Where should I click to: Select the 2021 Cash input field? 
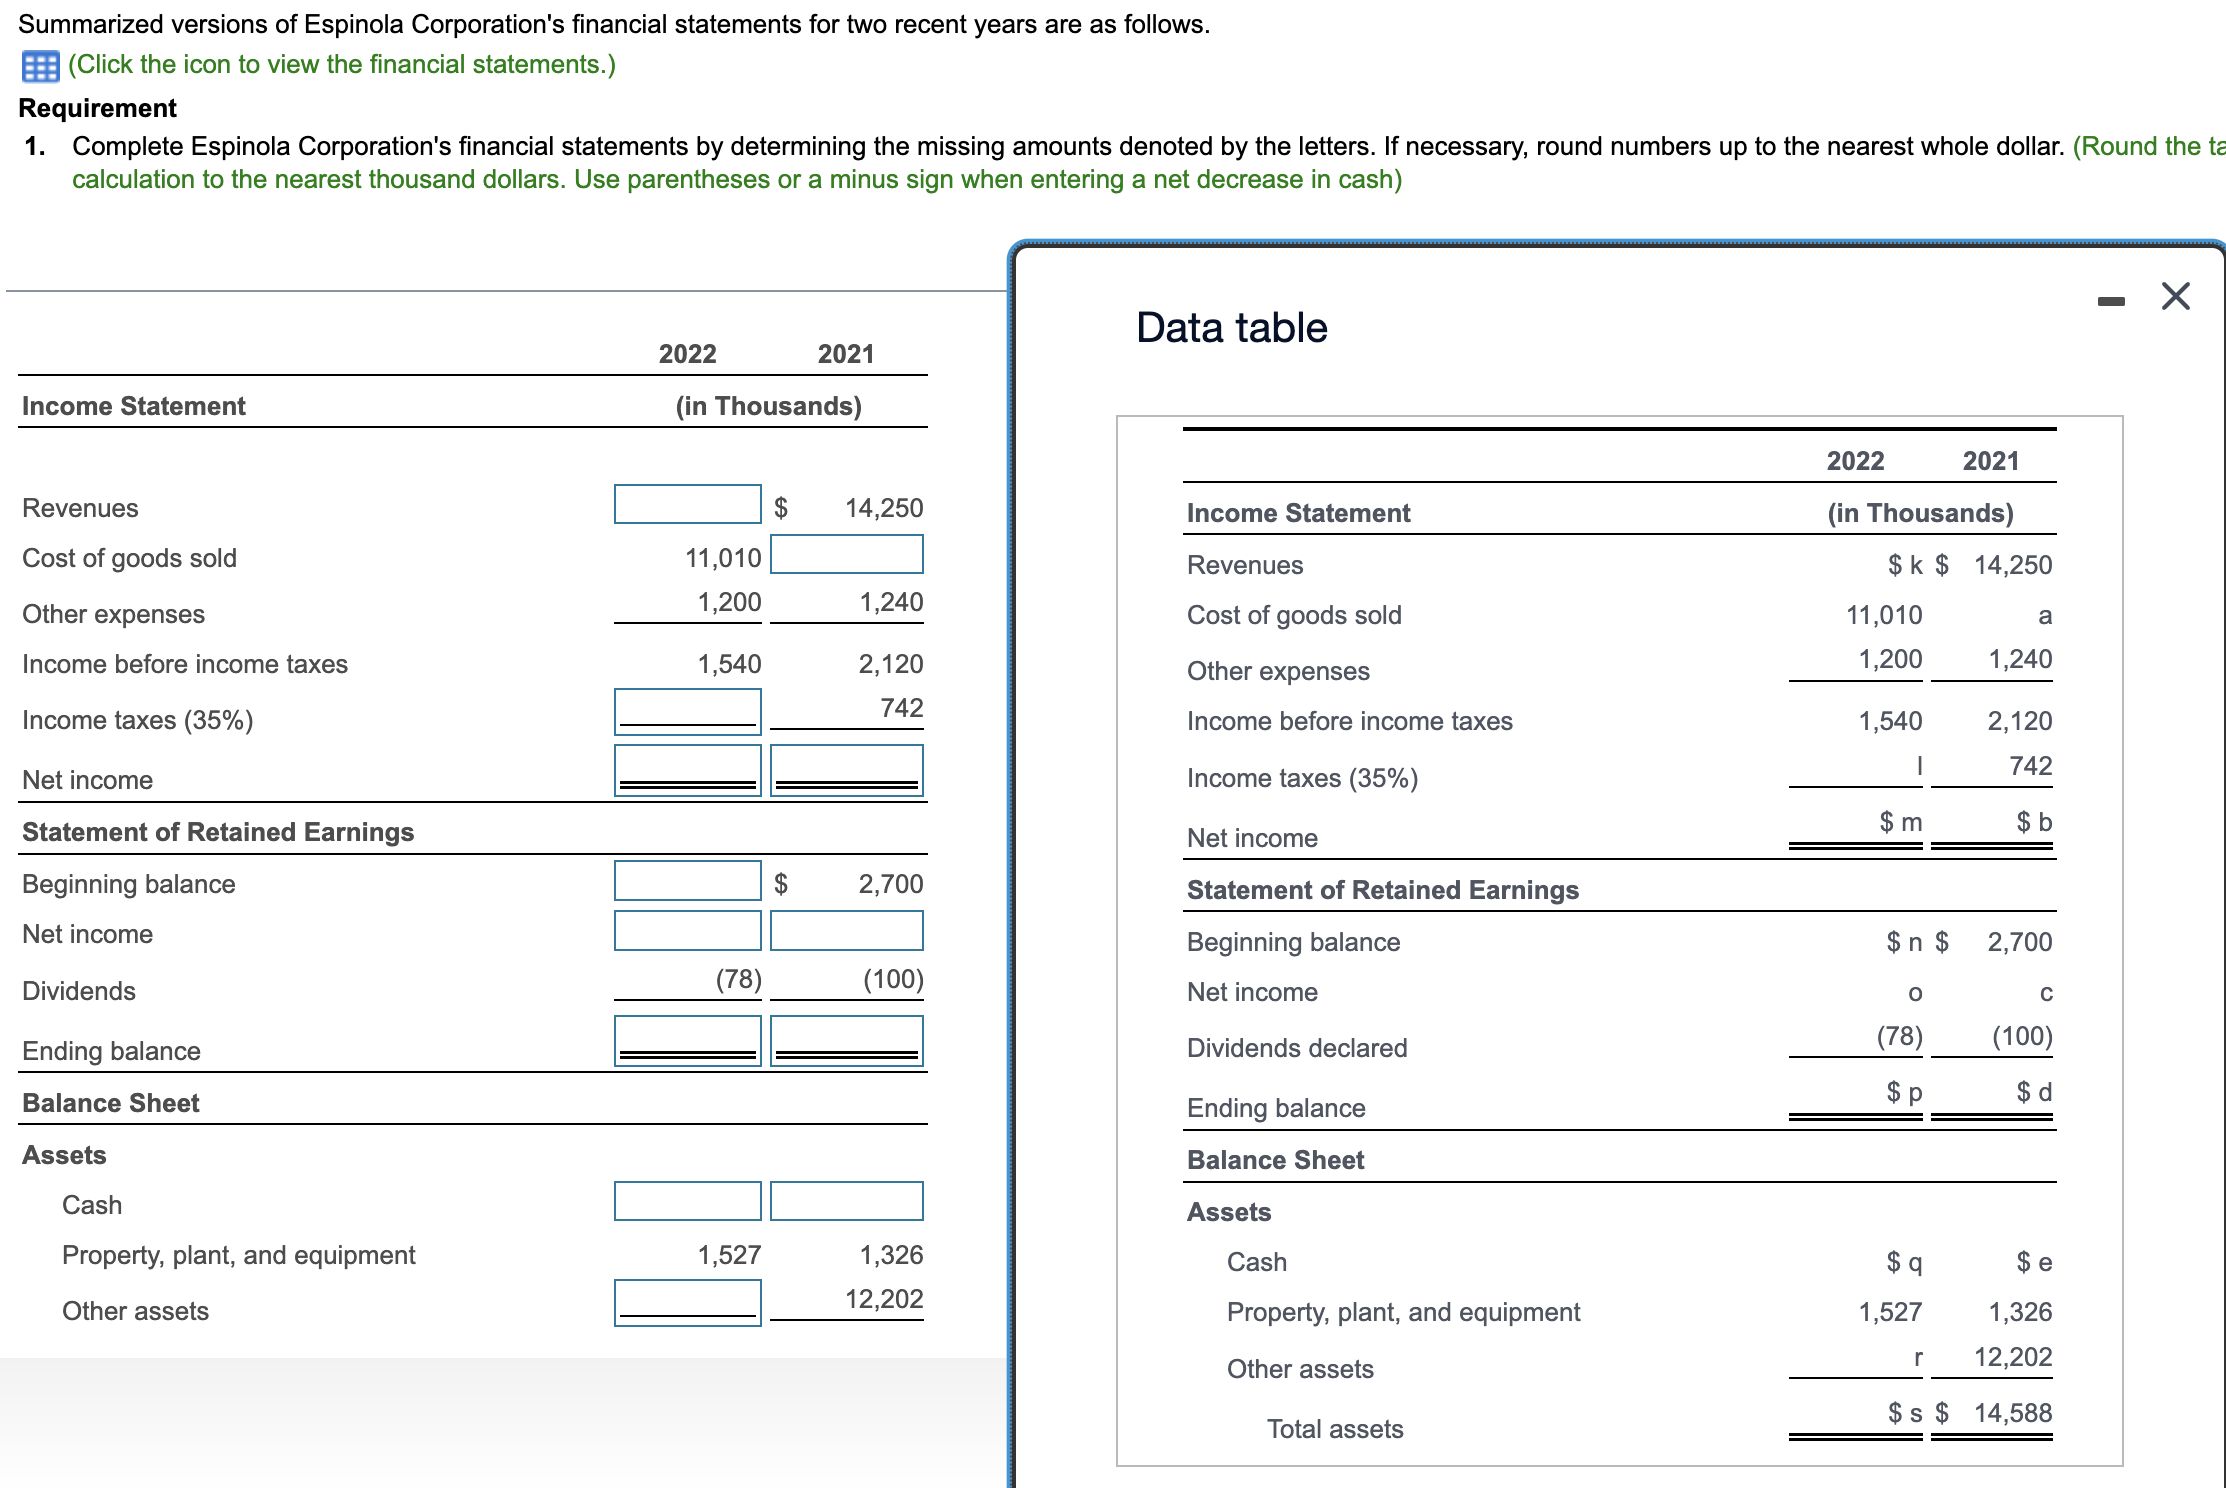click(846, 1201)
